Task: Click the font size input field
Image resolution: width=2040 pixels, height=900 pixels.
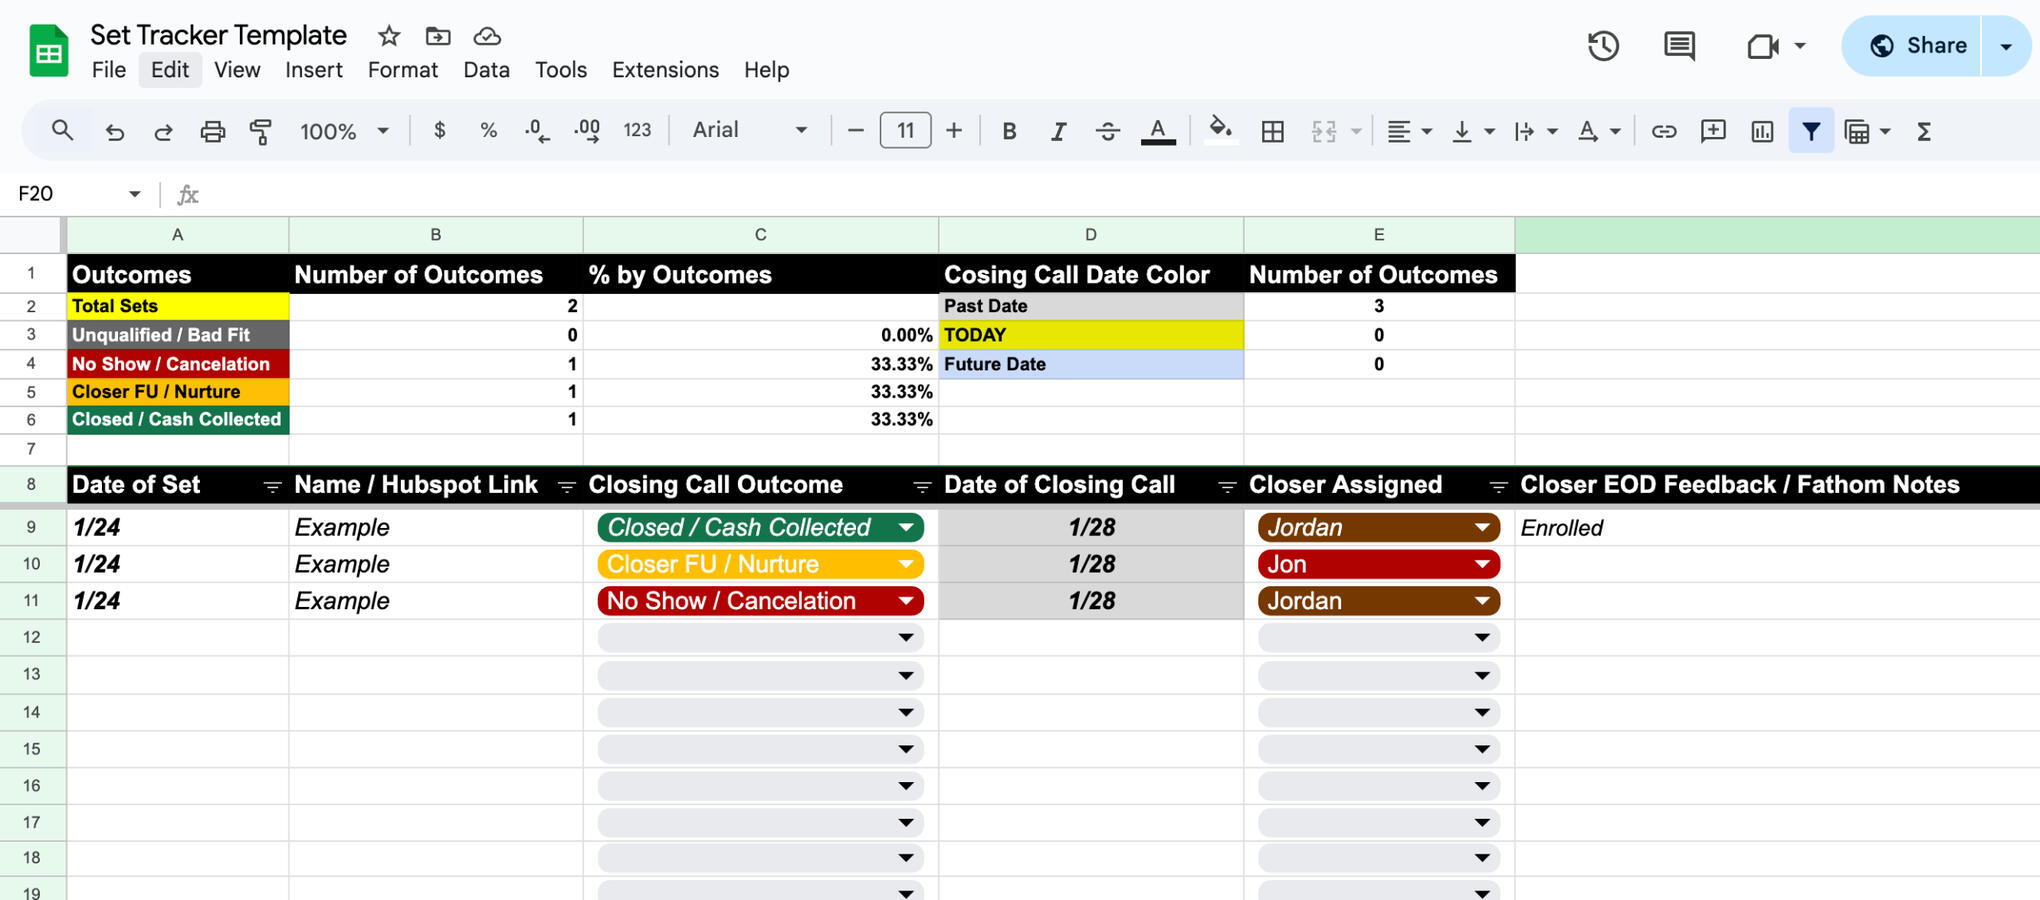Action: 905,130
